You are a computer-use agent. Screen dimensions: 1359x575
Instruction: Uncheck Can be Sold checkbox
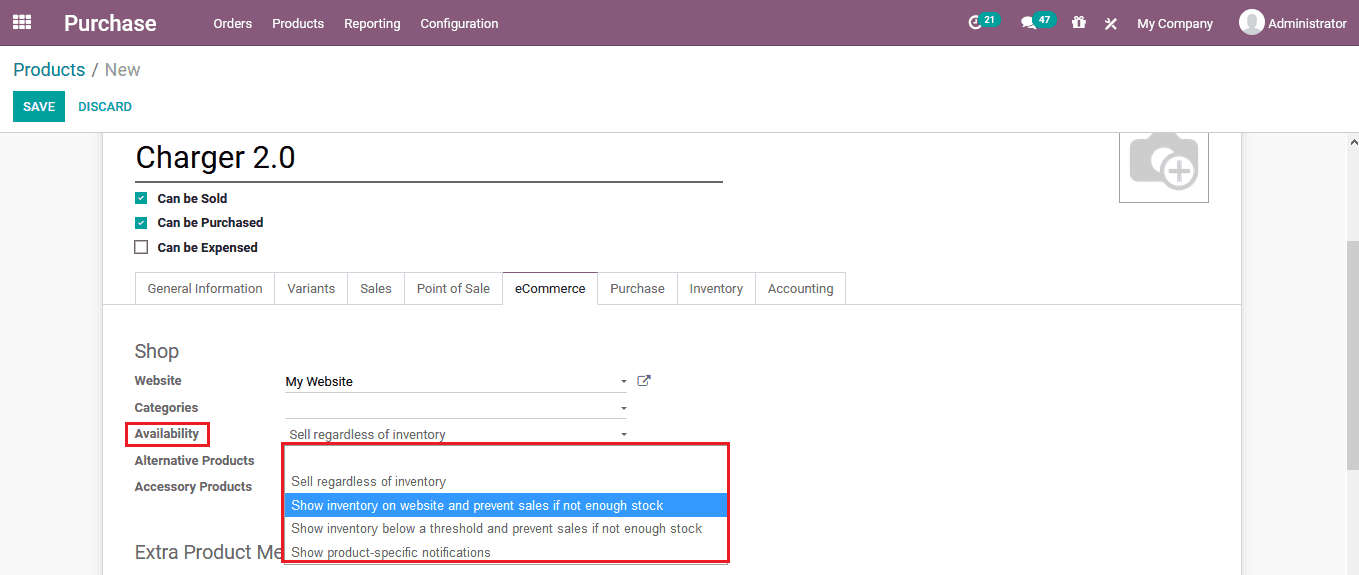click(141, 198)
